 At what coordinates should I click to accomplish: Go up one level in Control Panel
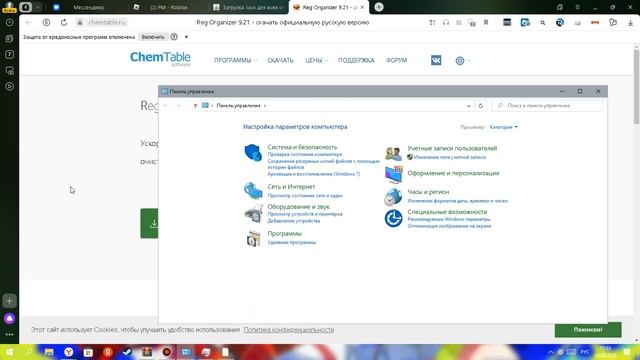[195, 106]
